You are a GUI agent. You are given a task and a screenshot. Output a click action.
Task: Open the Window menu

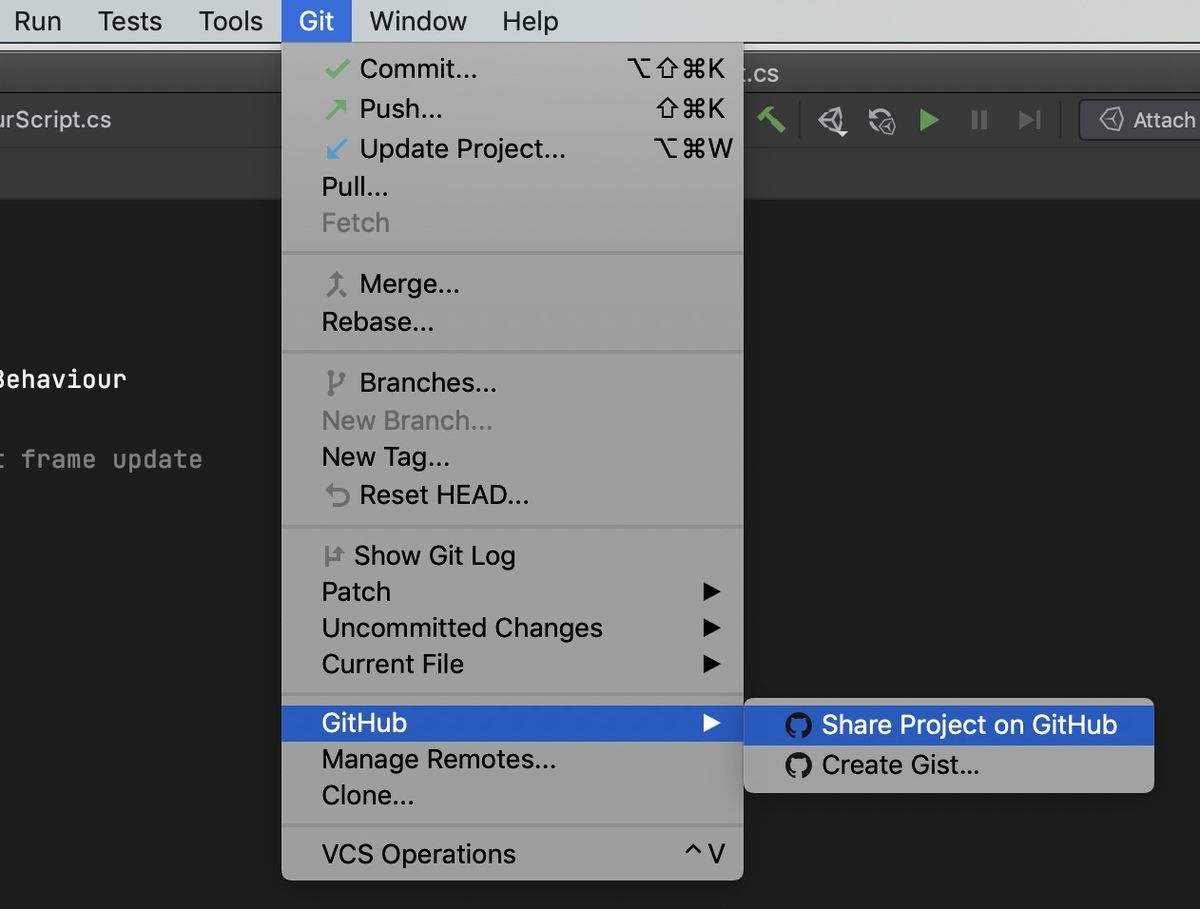point(417,21)
